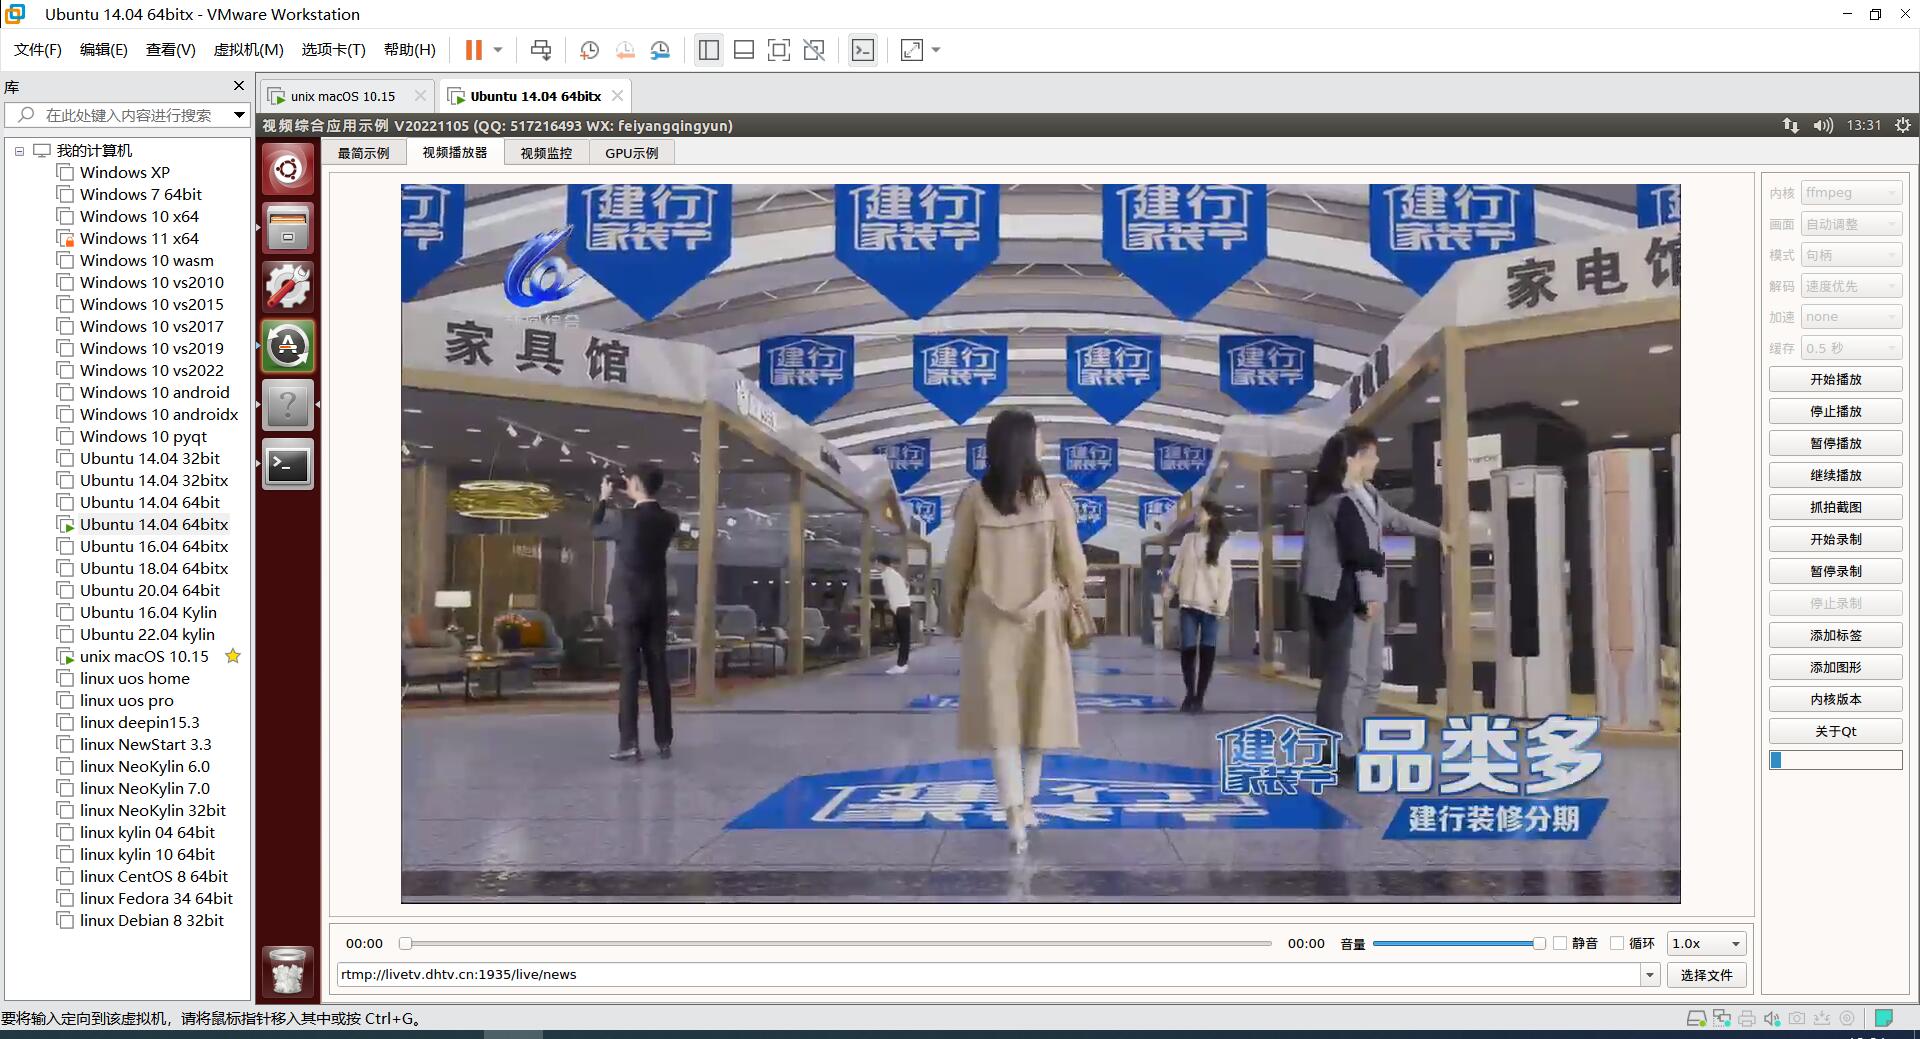Open Software Updater in Ubuntu launcher
1920x1039 pixels.
(288, 346)
